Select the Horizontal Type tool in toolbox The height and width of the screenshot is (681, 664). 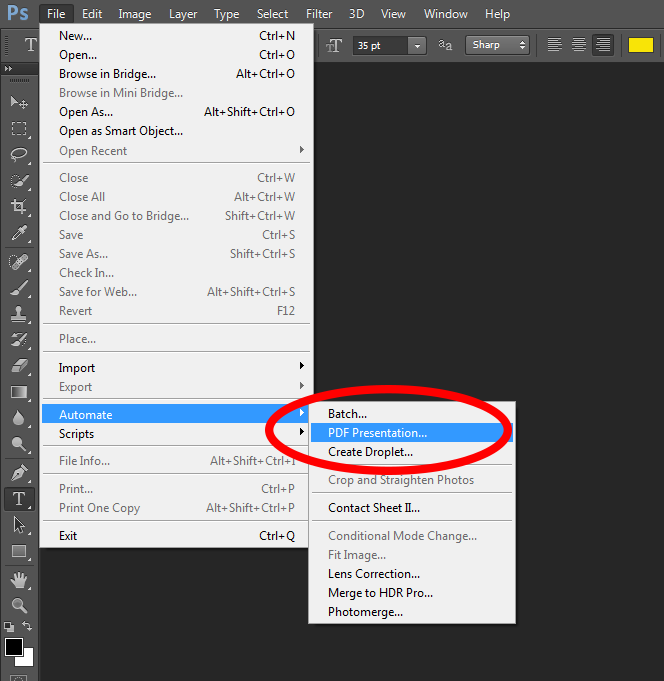coord(19,499)
